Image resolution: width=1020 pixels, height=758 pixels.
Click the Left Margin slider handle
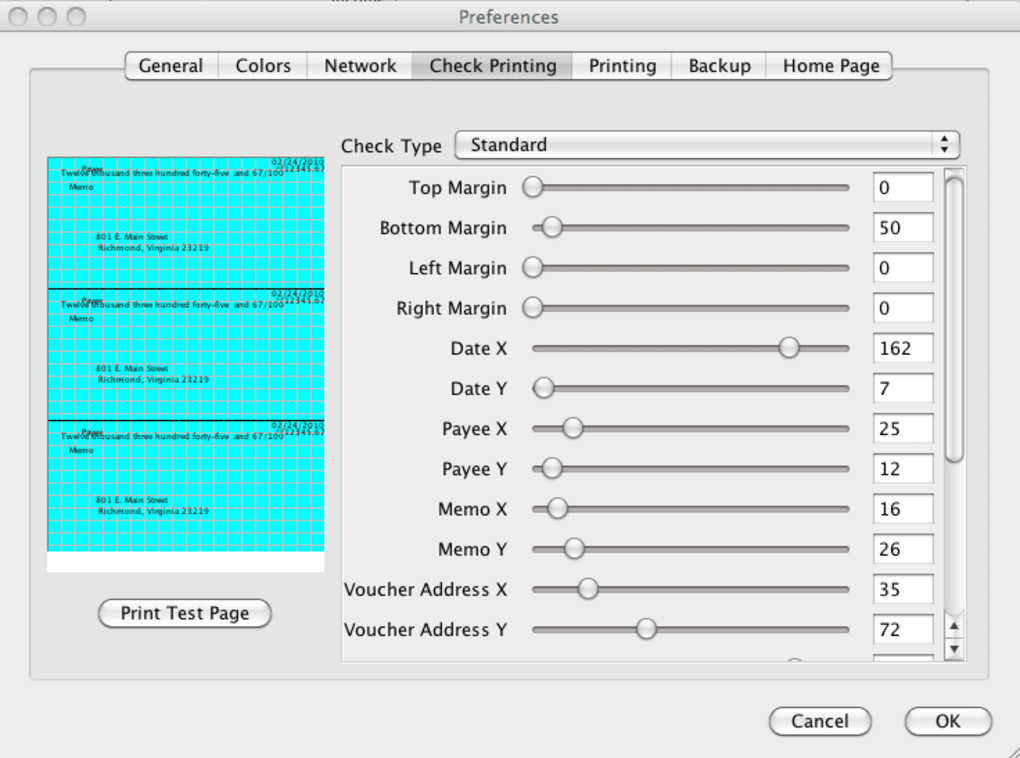[533, 267]
